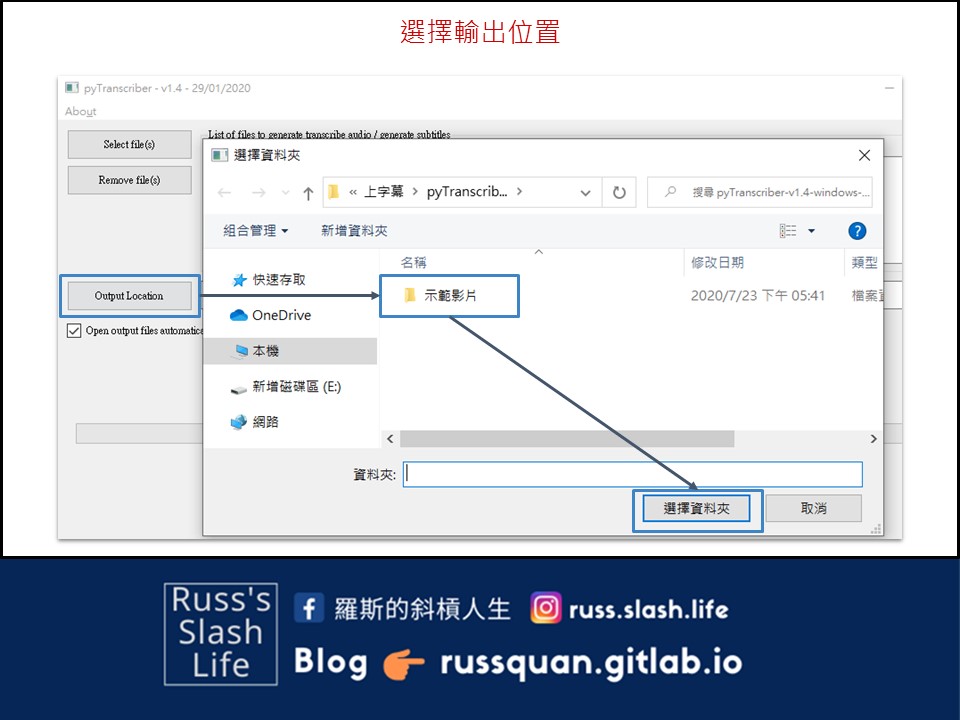Expand the address bar history dropdown
Image resolution: width=960 pixels, height=720 pixels.
click(x=585, y=193)
